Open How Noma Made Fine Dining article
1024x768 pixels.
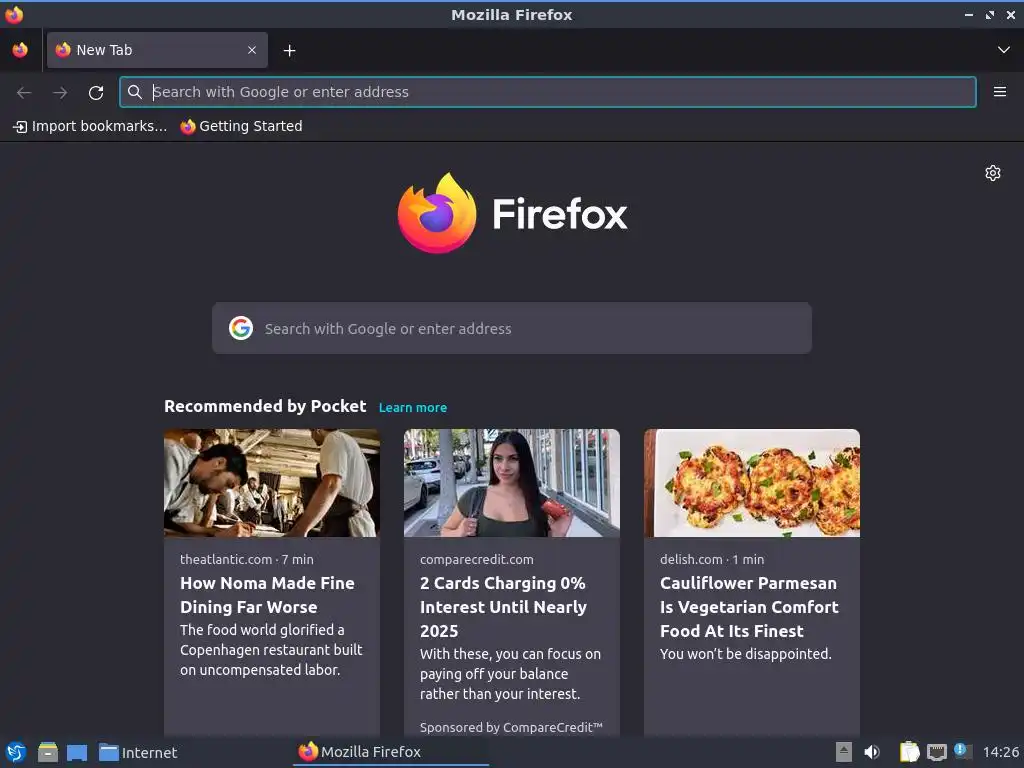pos(268,595)
